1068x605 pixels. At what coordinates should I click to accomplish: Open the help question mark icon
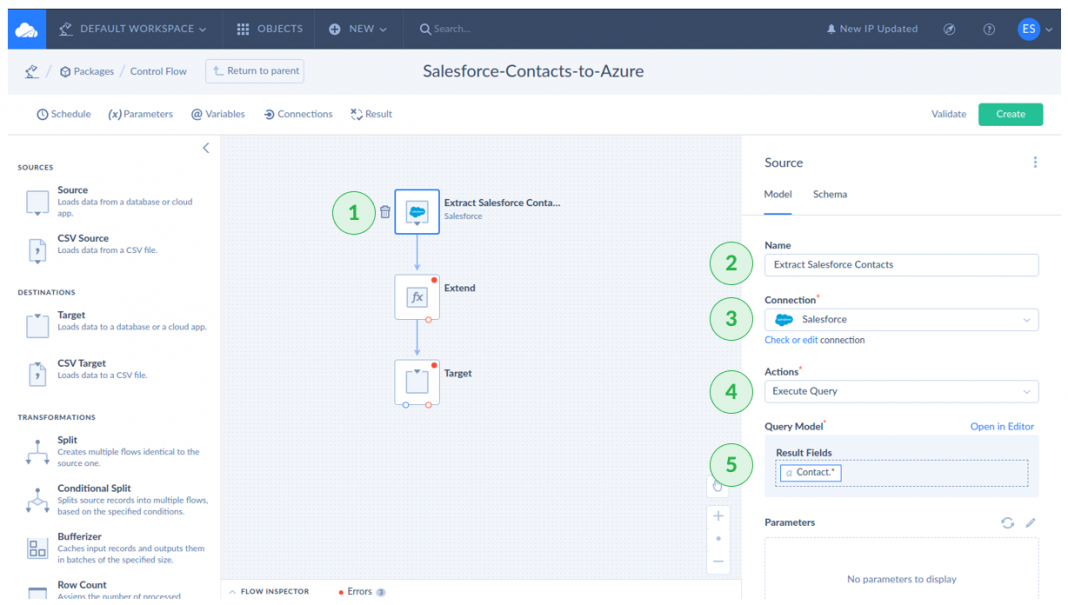click(989, 29)
